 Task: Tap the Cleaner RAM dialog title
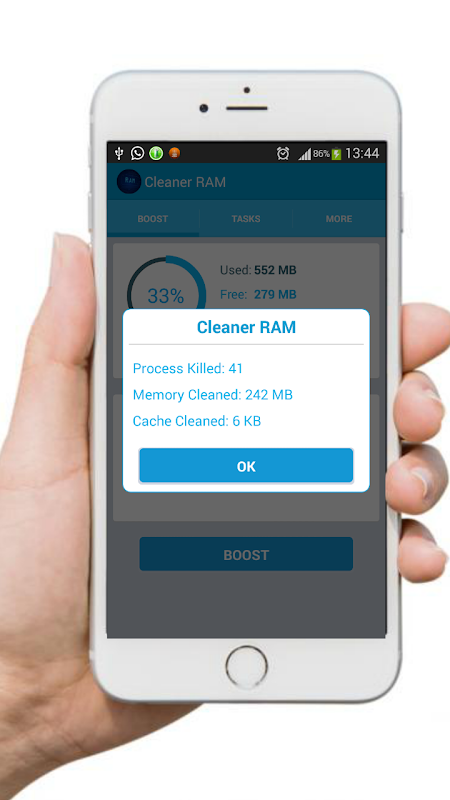coord(246,328)
